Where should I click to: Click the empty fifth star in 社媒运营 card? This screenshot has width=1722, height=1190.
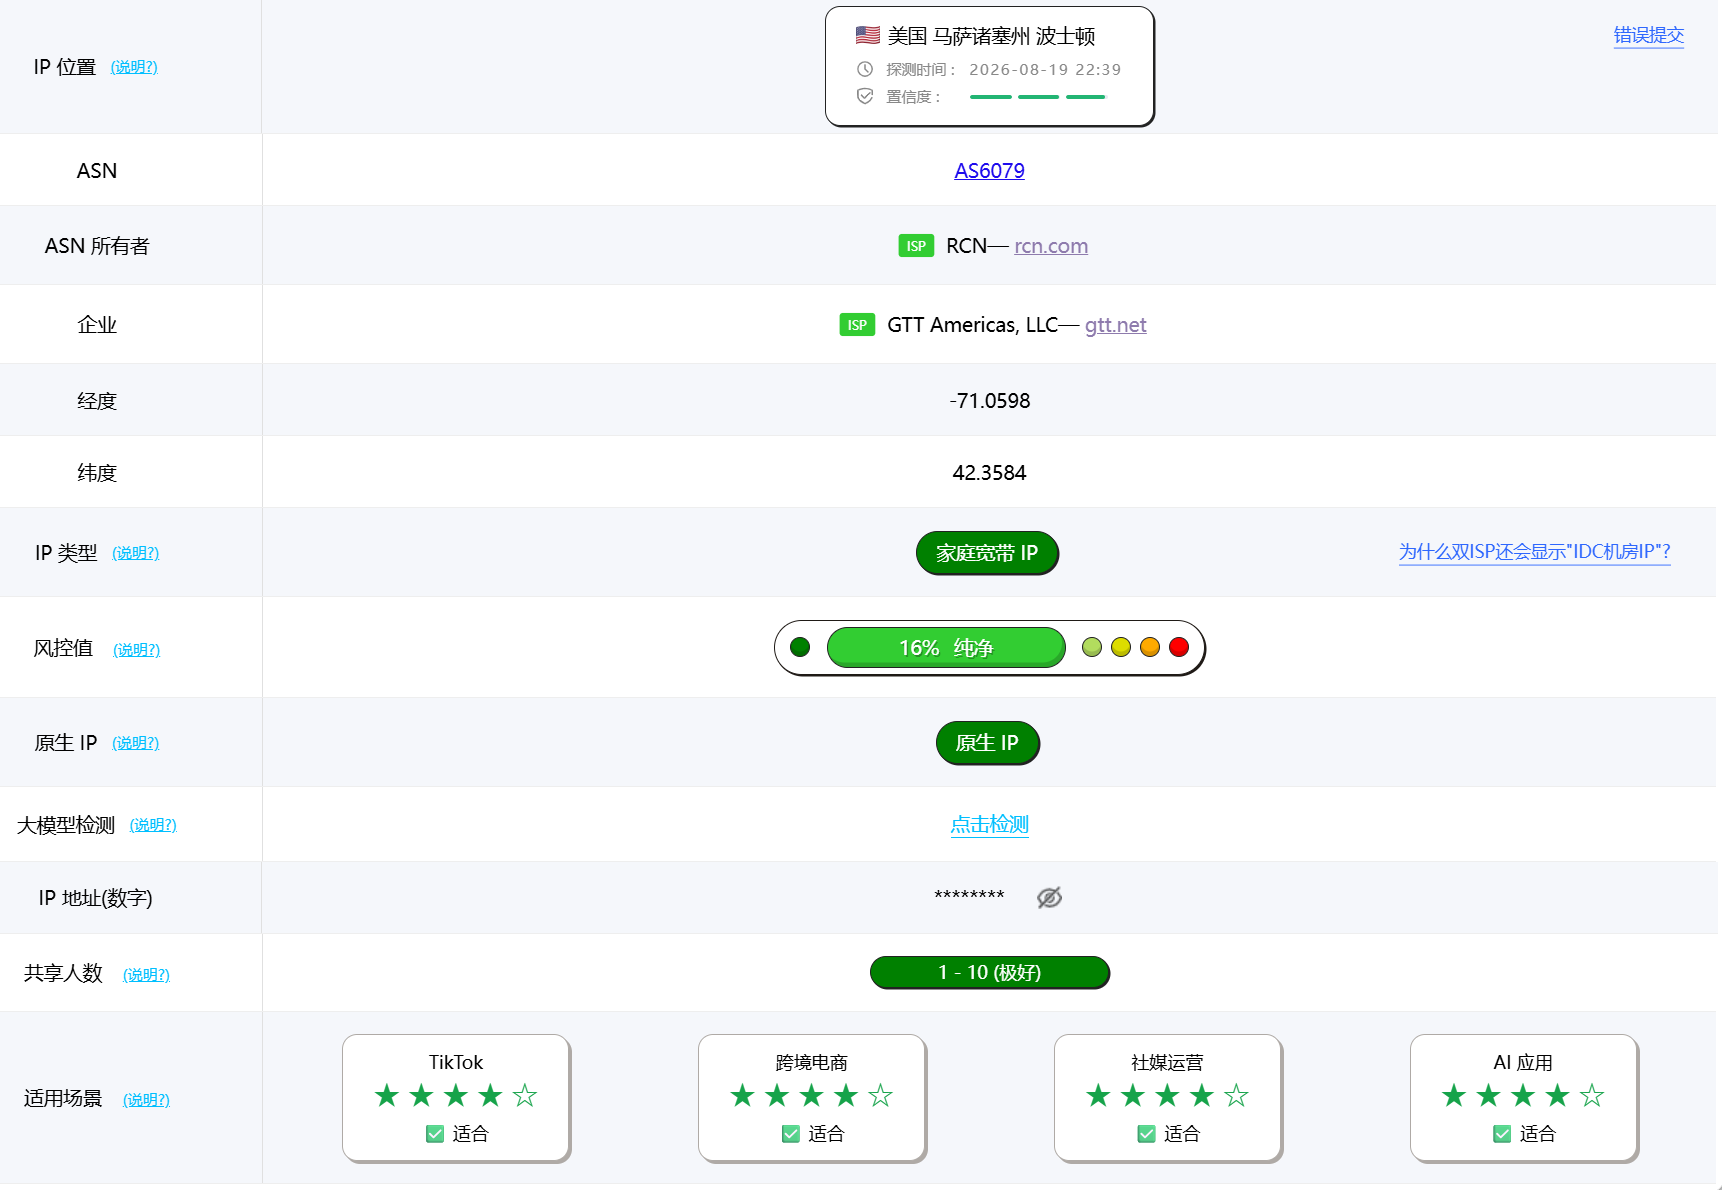(x=1237, y=1096)
